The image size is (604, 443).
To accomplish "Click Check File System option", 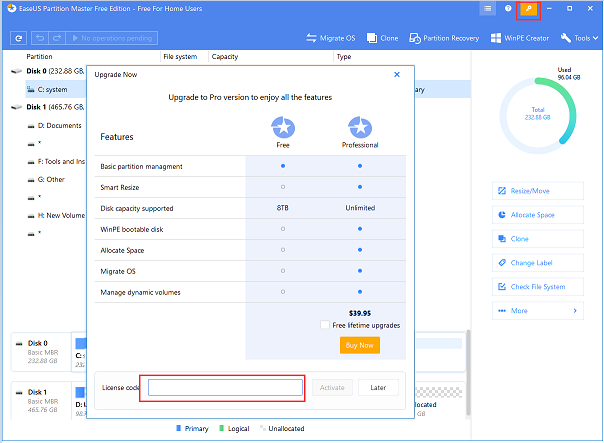I will click(x=538, y=287).
